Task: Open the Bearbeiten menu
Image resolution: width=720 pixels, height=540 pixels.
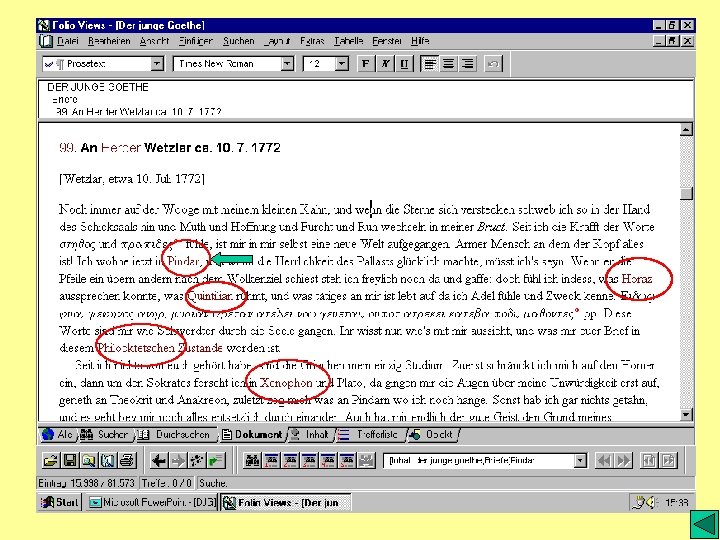Action: (x=109, y=41)
